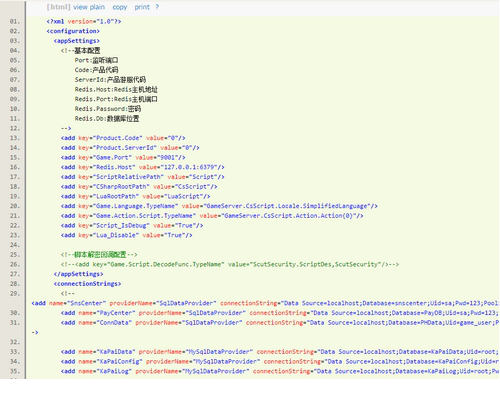The width and height of the screenshot is (500, 394).
Task: Click the 'Redis.Password:' comment line
Action: pyautogui.click(x=108, y=109)
